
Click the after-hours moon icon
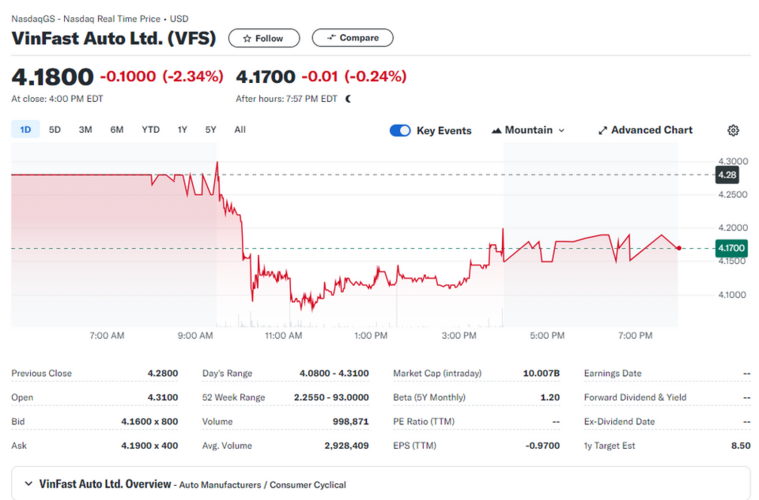[x=349, y=99]
